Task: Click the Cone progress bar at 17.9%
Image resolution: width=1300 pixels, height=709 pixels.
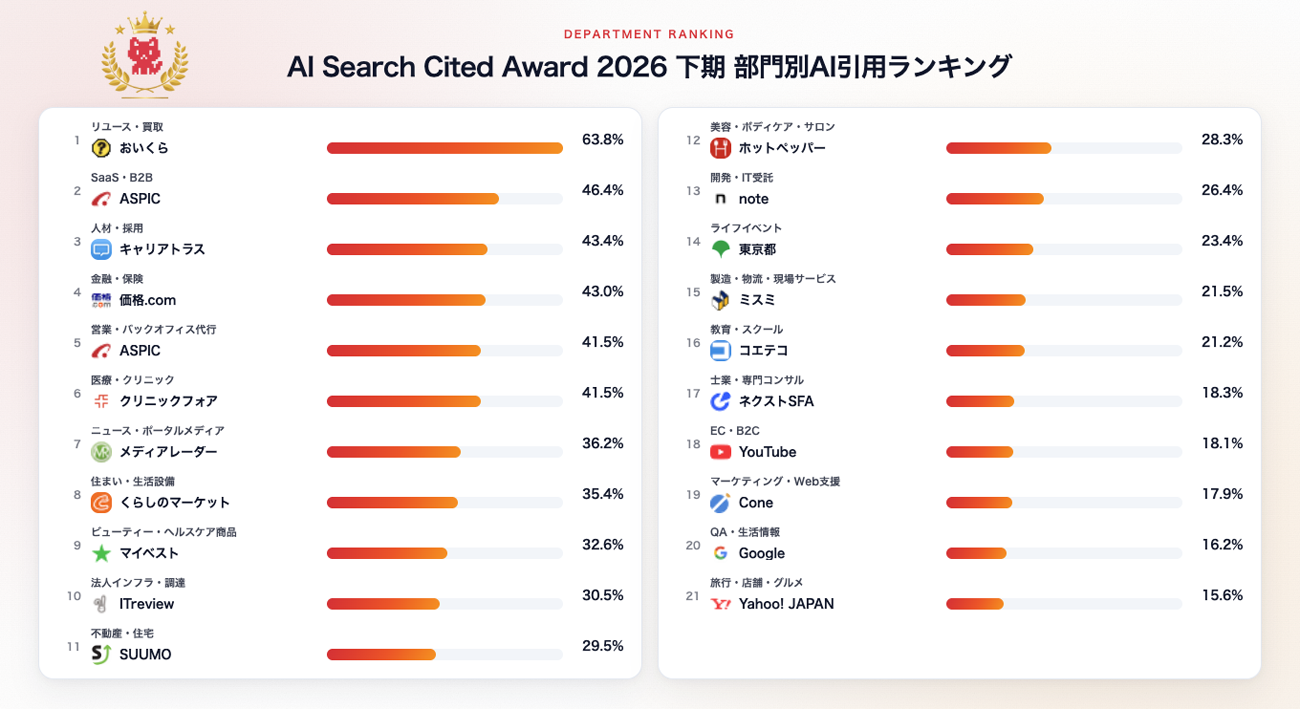Action: click(1064, 502)
